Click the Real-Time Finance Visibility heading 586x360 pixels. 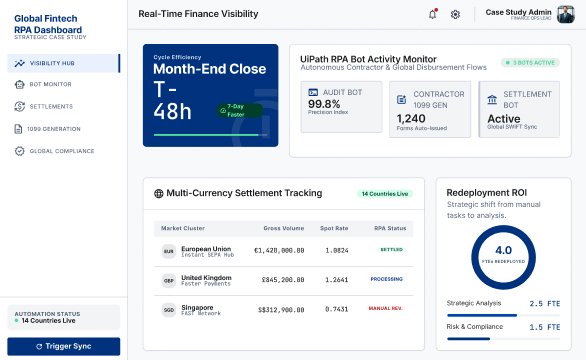pos(198,14)
